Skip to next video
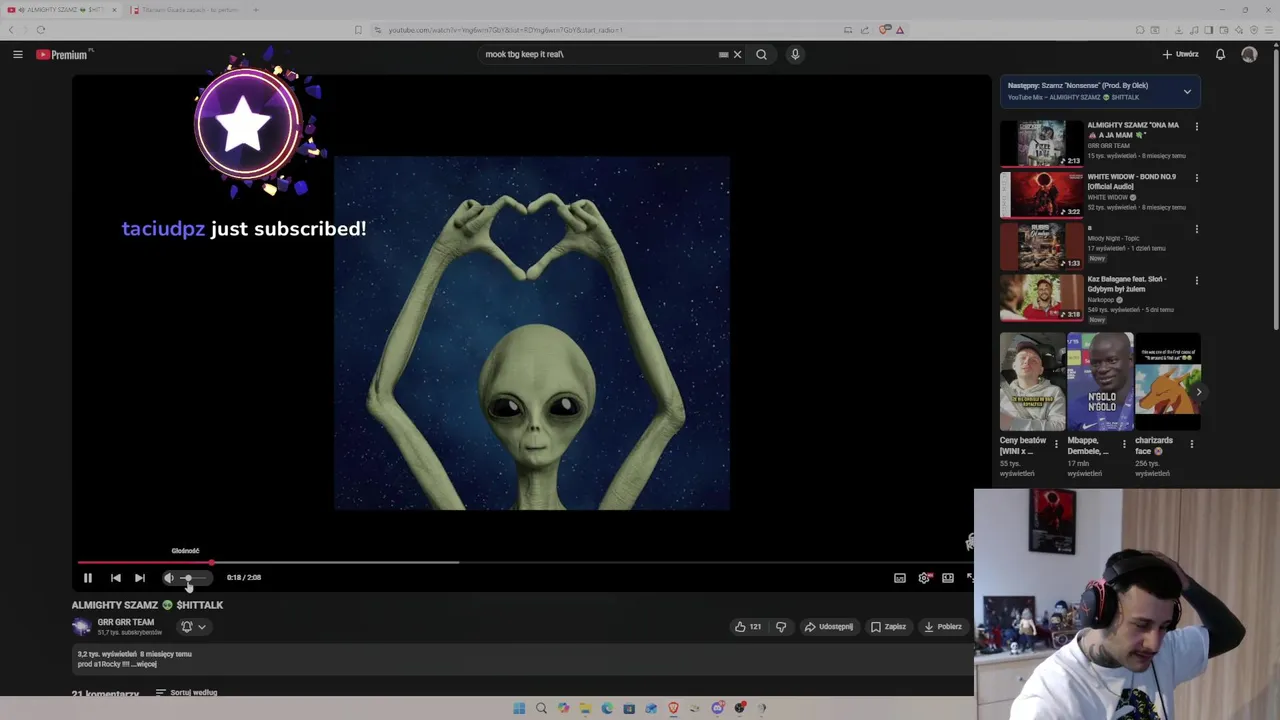Viewport: 1280px width, 720px height. click(140, 577)
